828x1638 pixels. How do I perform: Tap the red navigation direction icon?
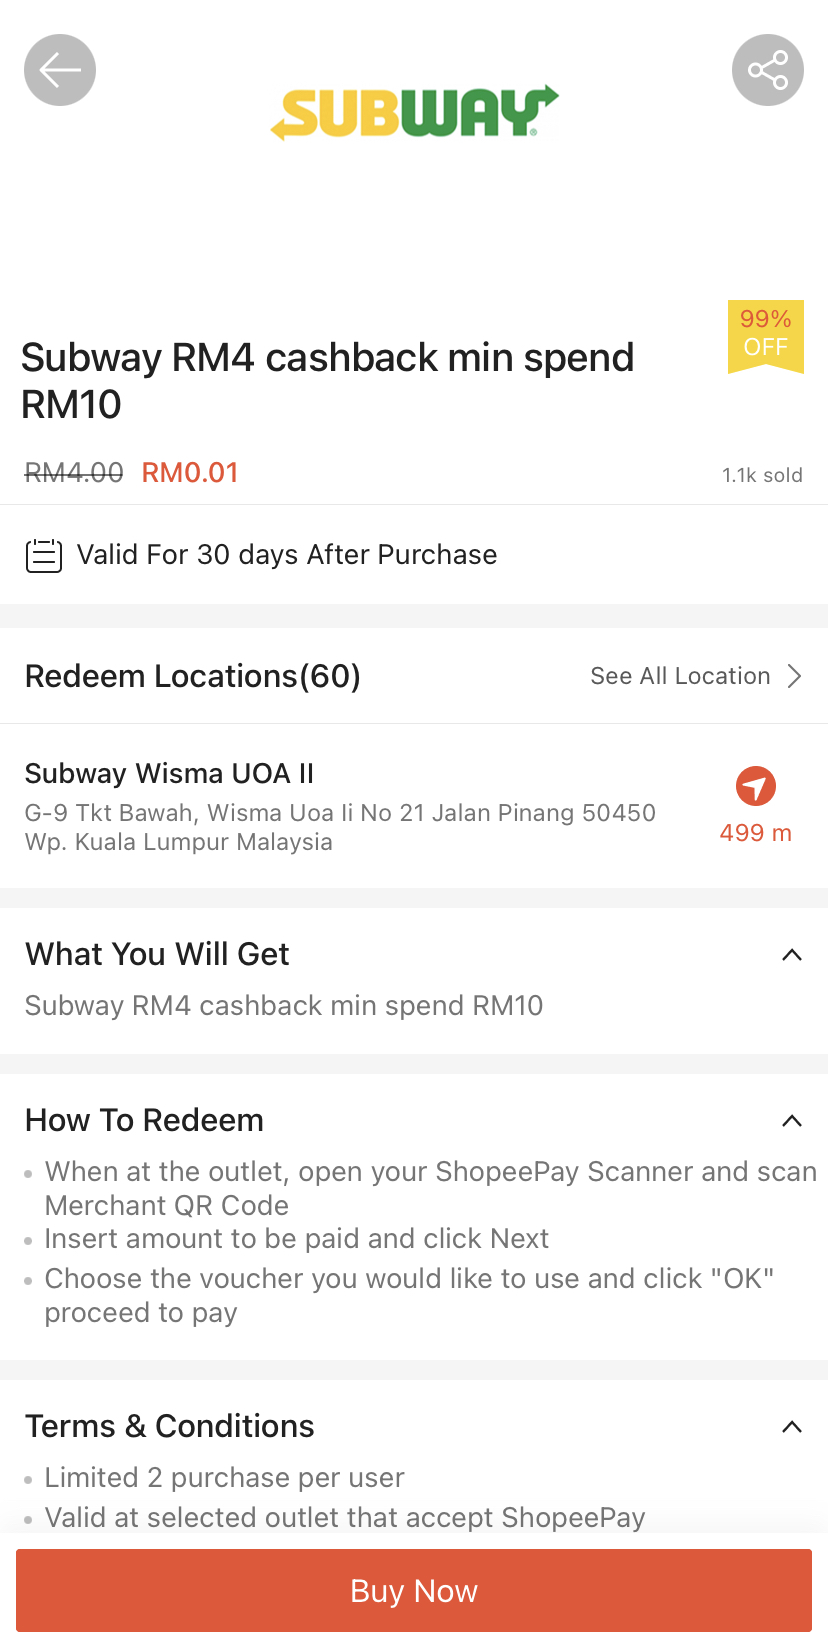tap(756, 786)
